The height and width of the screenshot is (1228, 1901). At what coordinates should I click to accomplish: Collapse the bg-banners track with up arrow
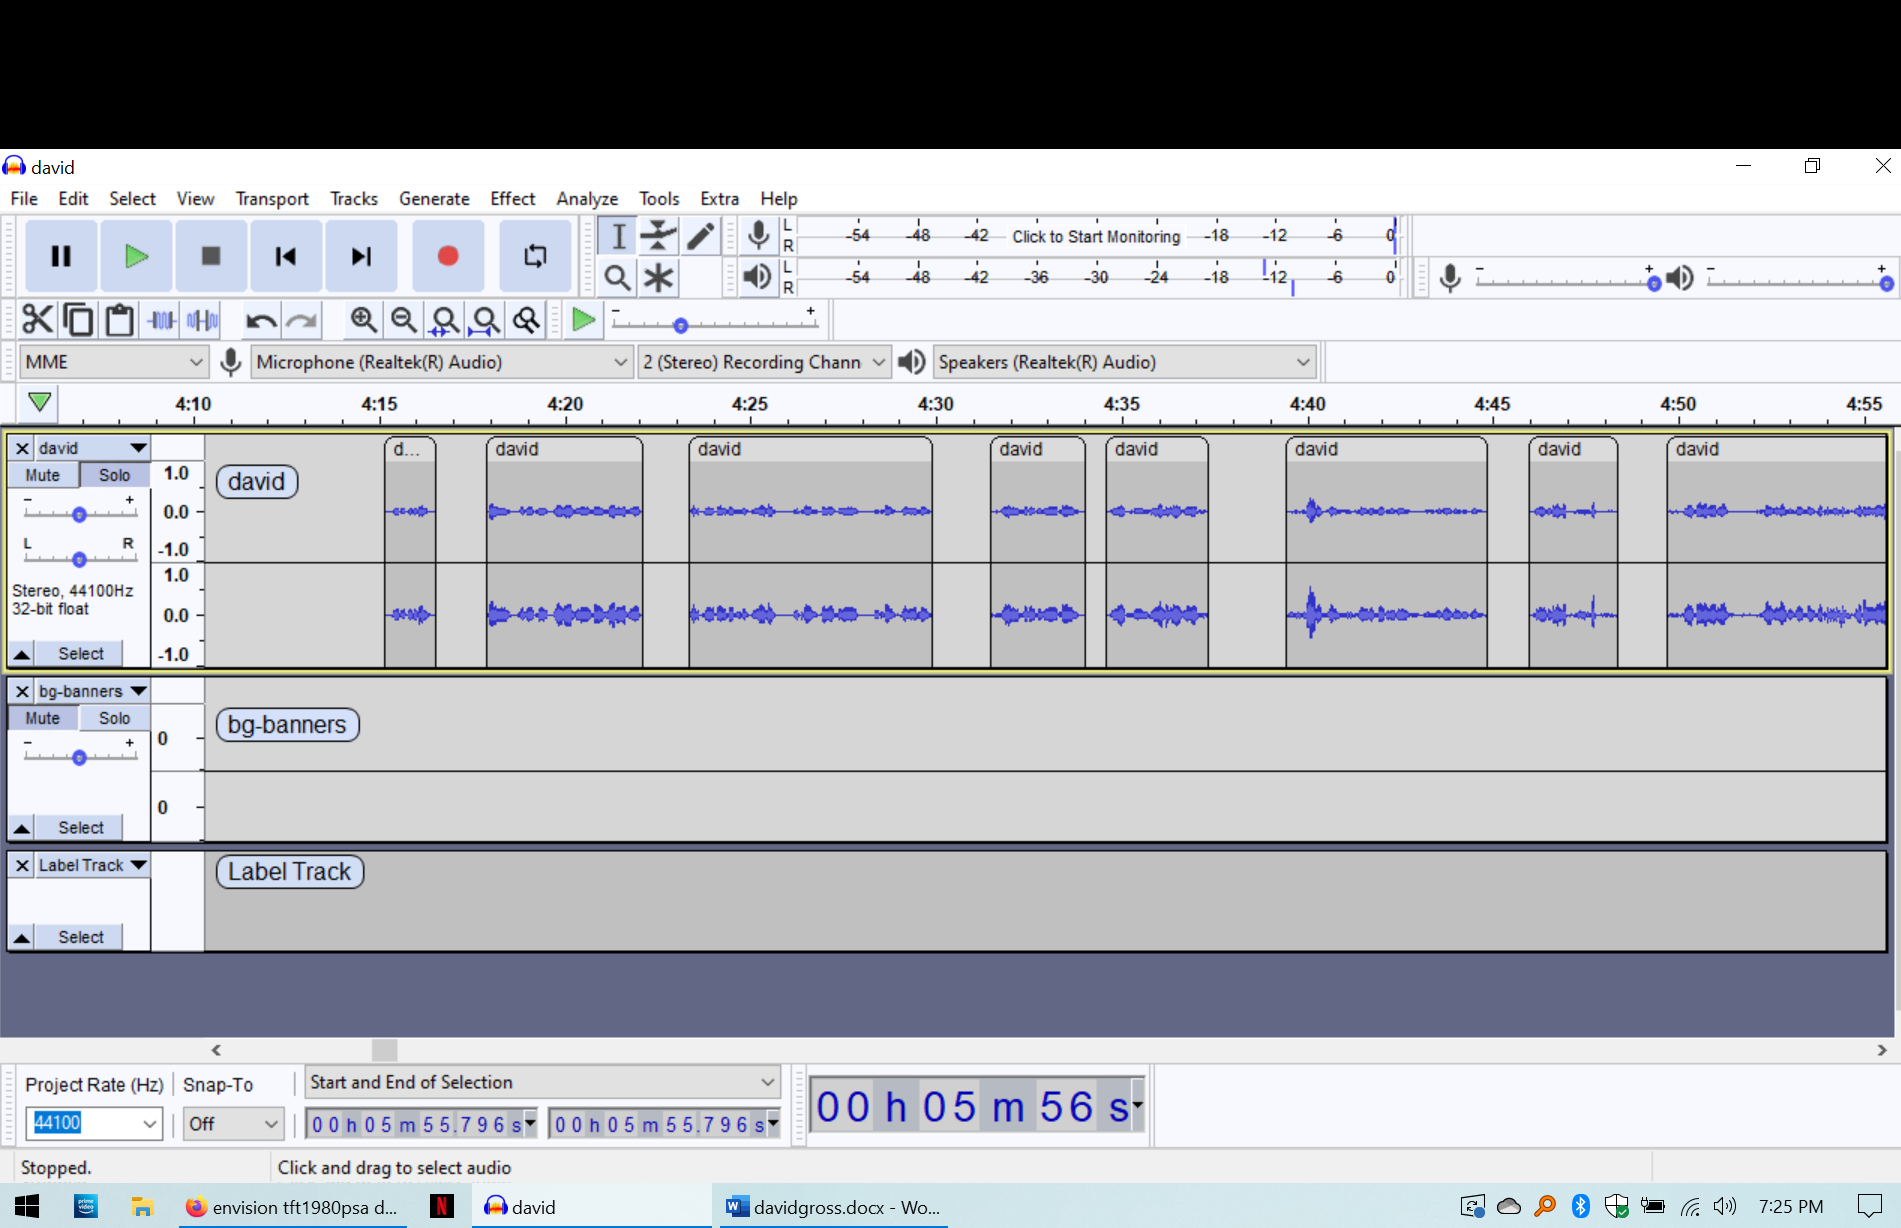click(x=21, y=828)
